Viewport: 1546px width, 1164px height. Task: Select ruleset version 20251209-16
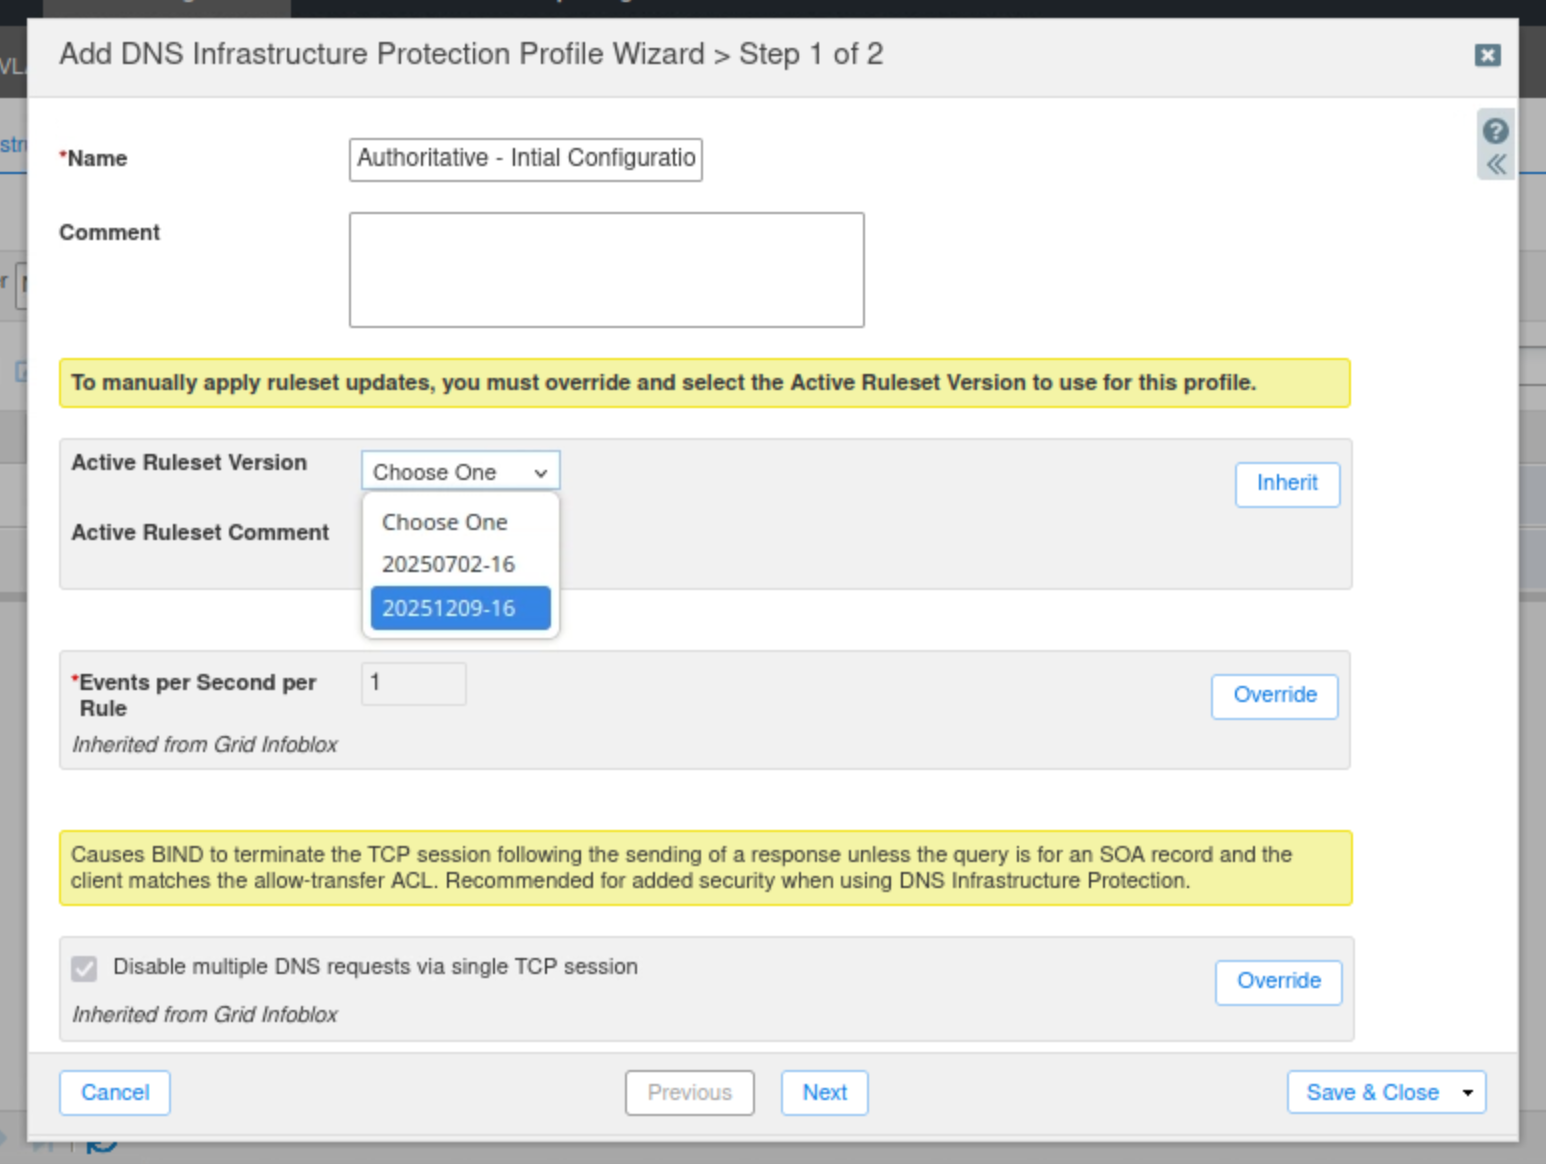[x=460, y=608]
